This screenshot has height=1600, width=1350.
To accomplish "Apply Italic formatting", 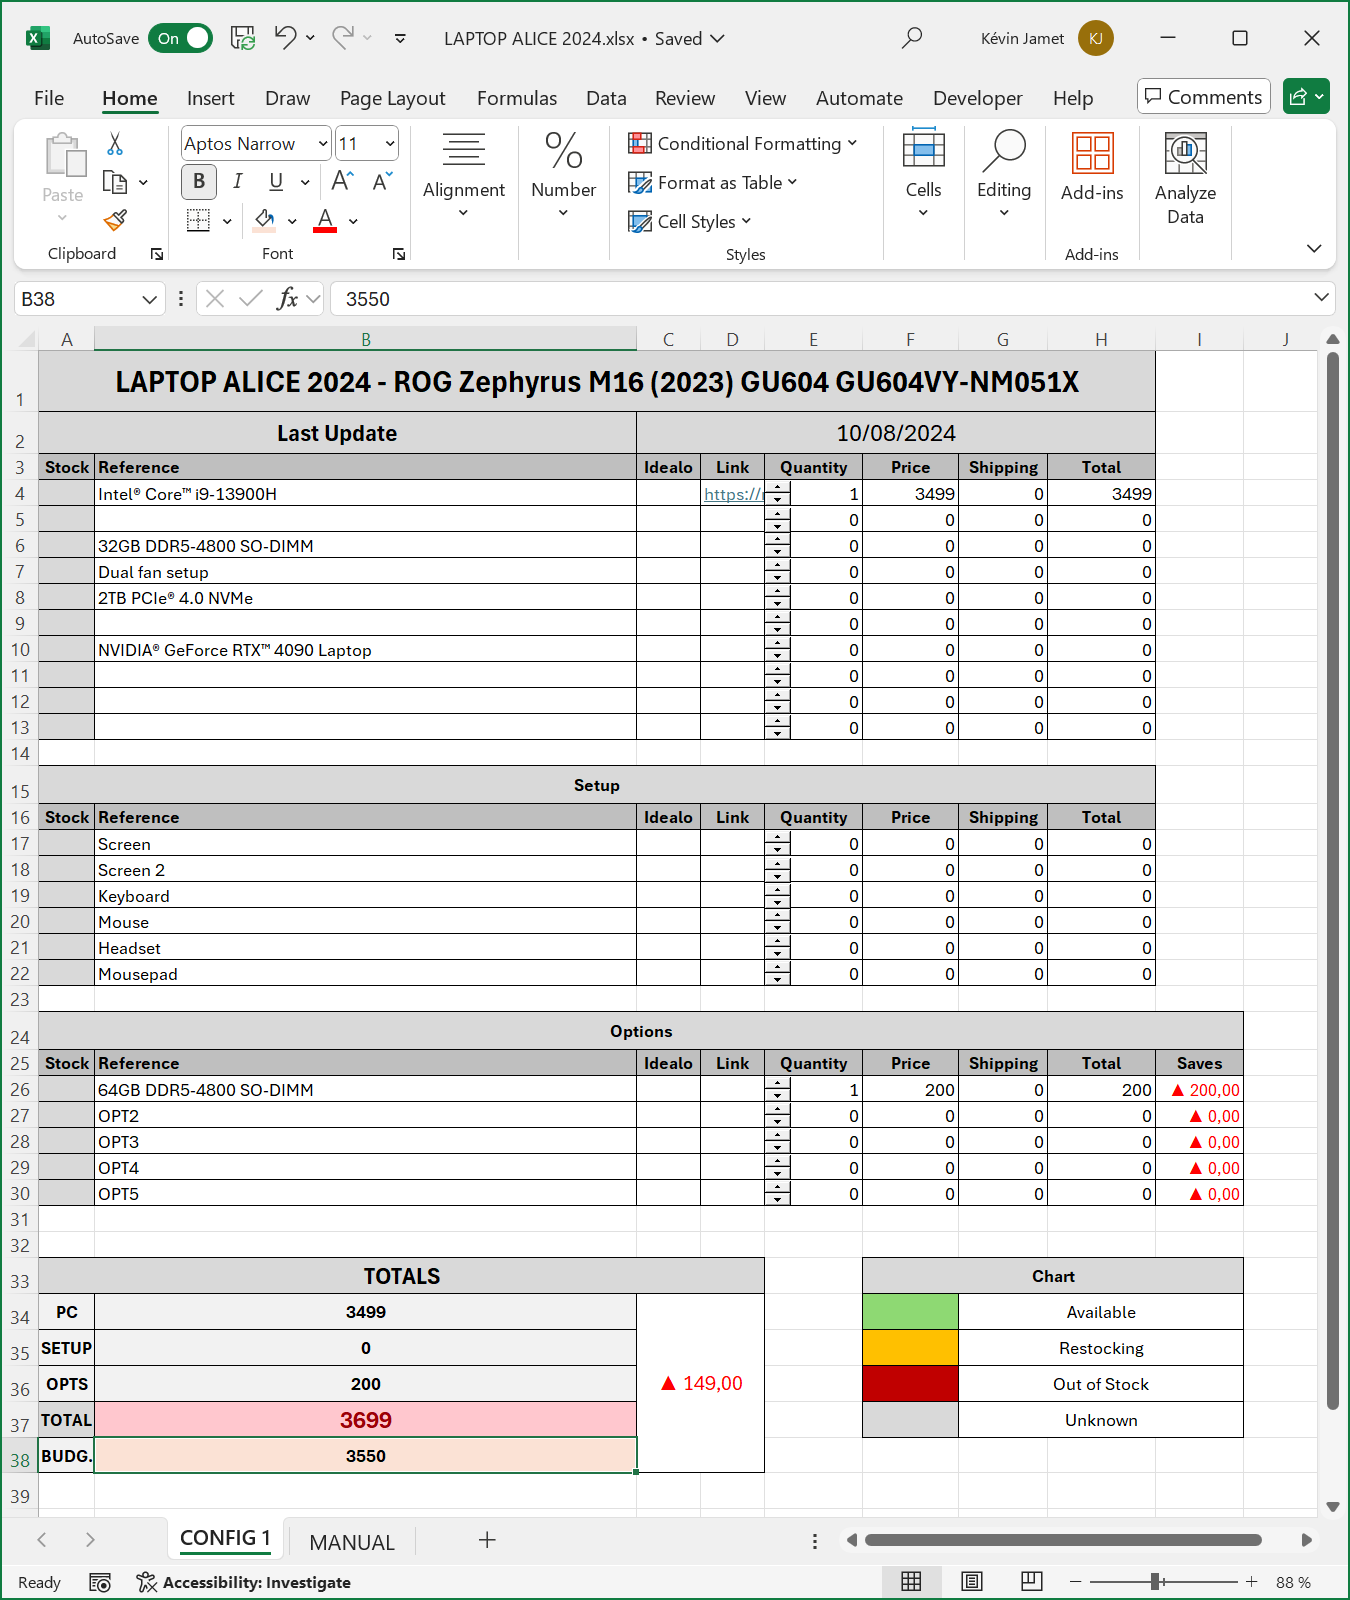I will 237,181.
